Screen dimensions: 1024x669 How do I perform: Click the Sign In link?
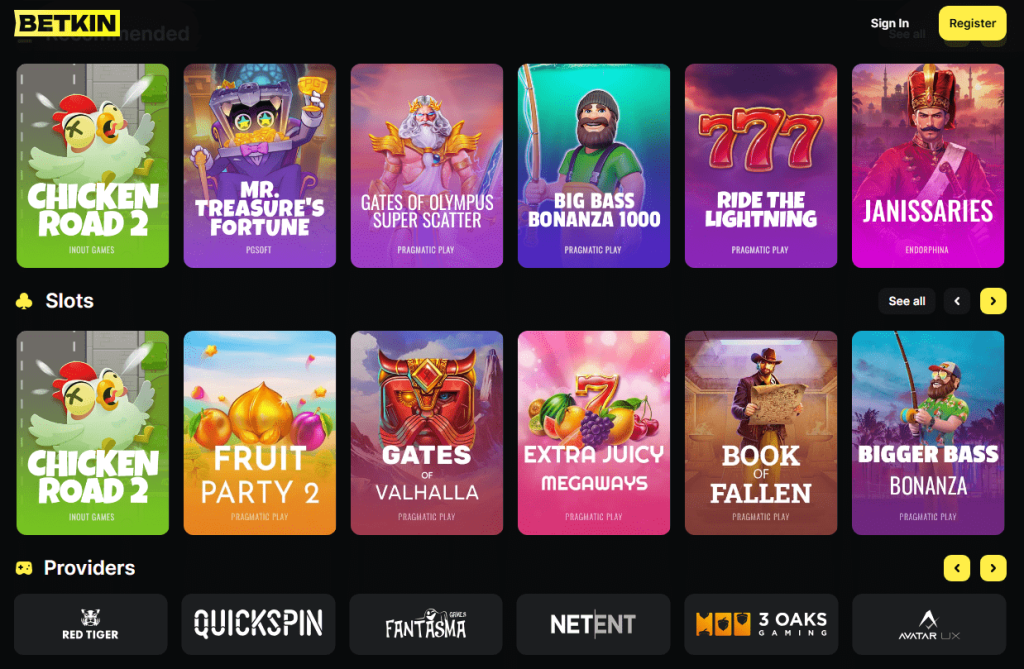coord(889,24)
